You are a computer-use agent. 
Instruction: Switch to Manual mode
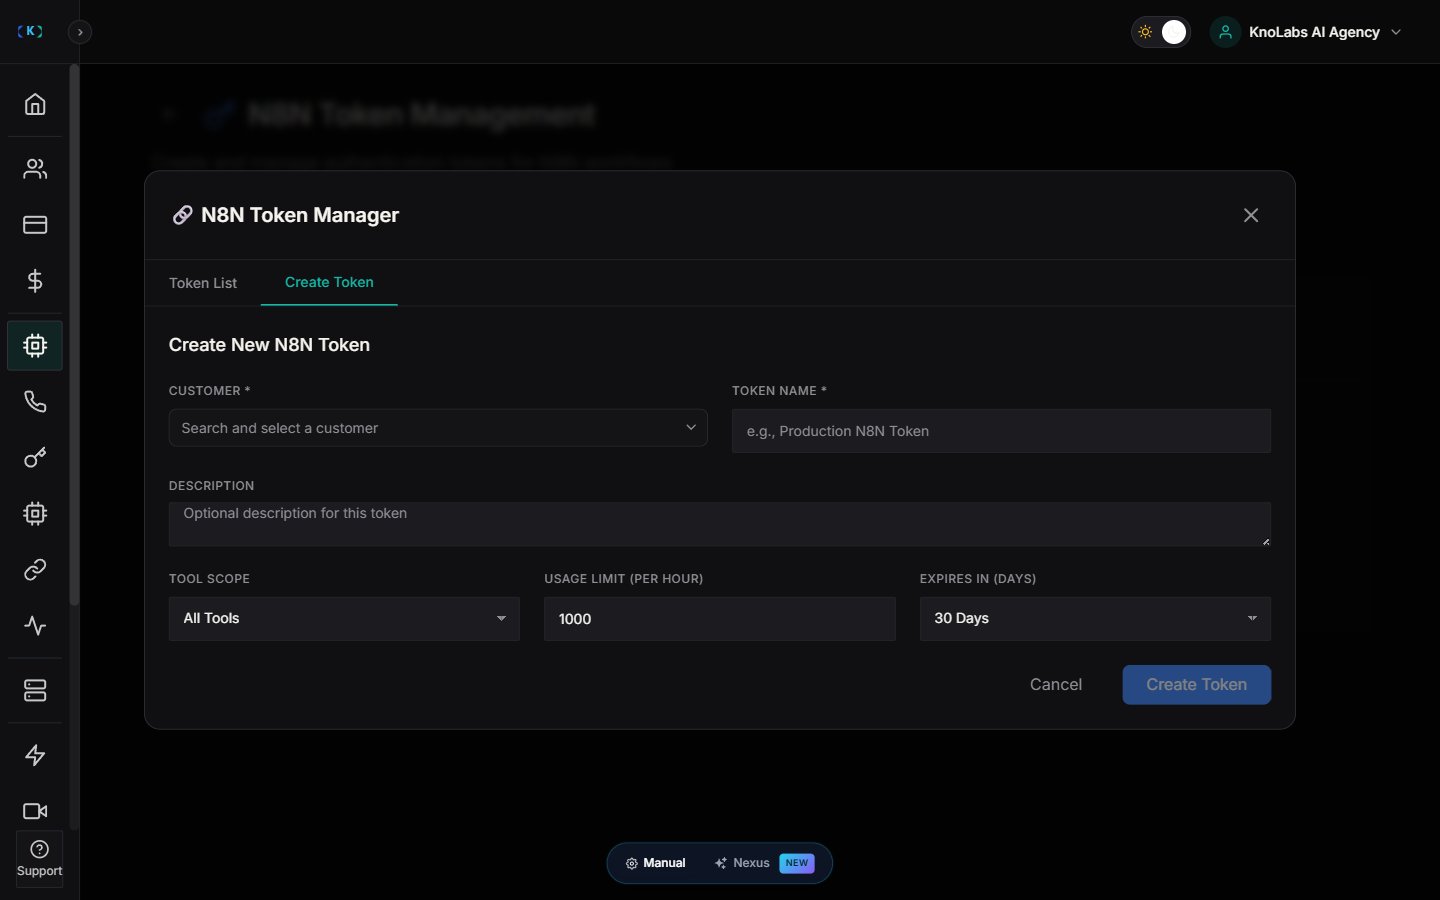coord(656,863)
